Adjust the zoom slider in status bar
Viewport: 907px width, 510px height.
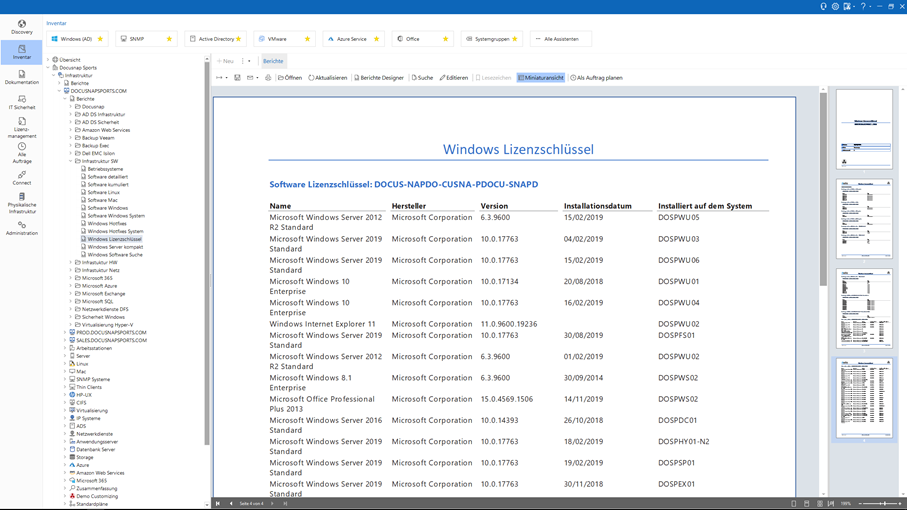pyautogui.click(x=884, y=503)
